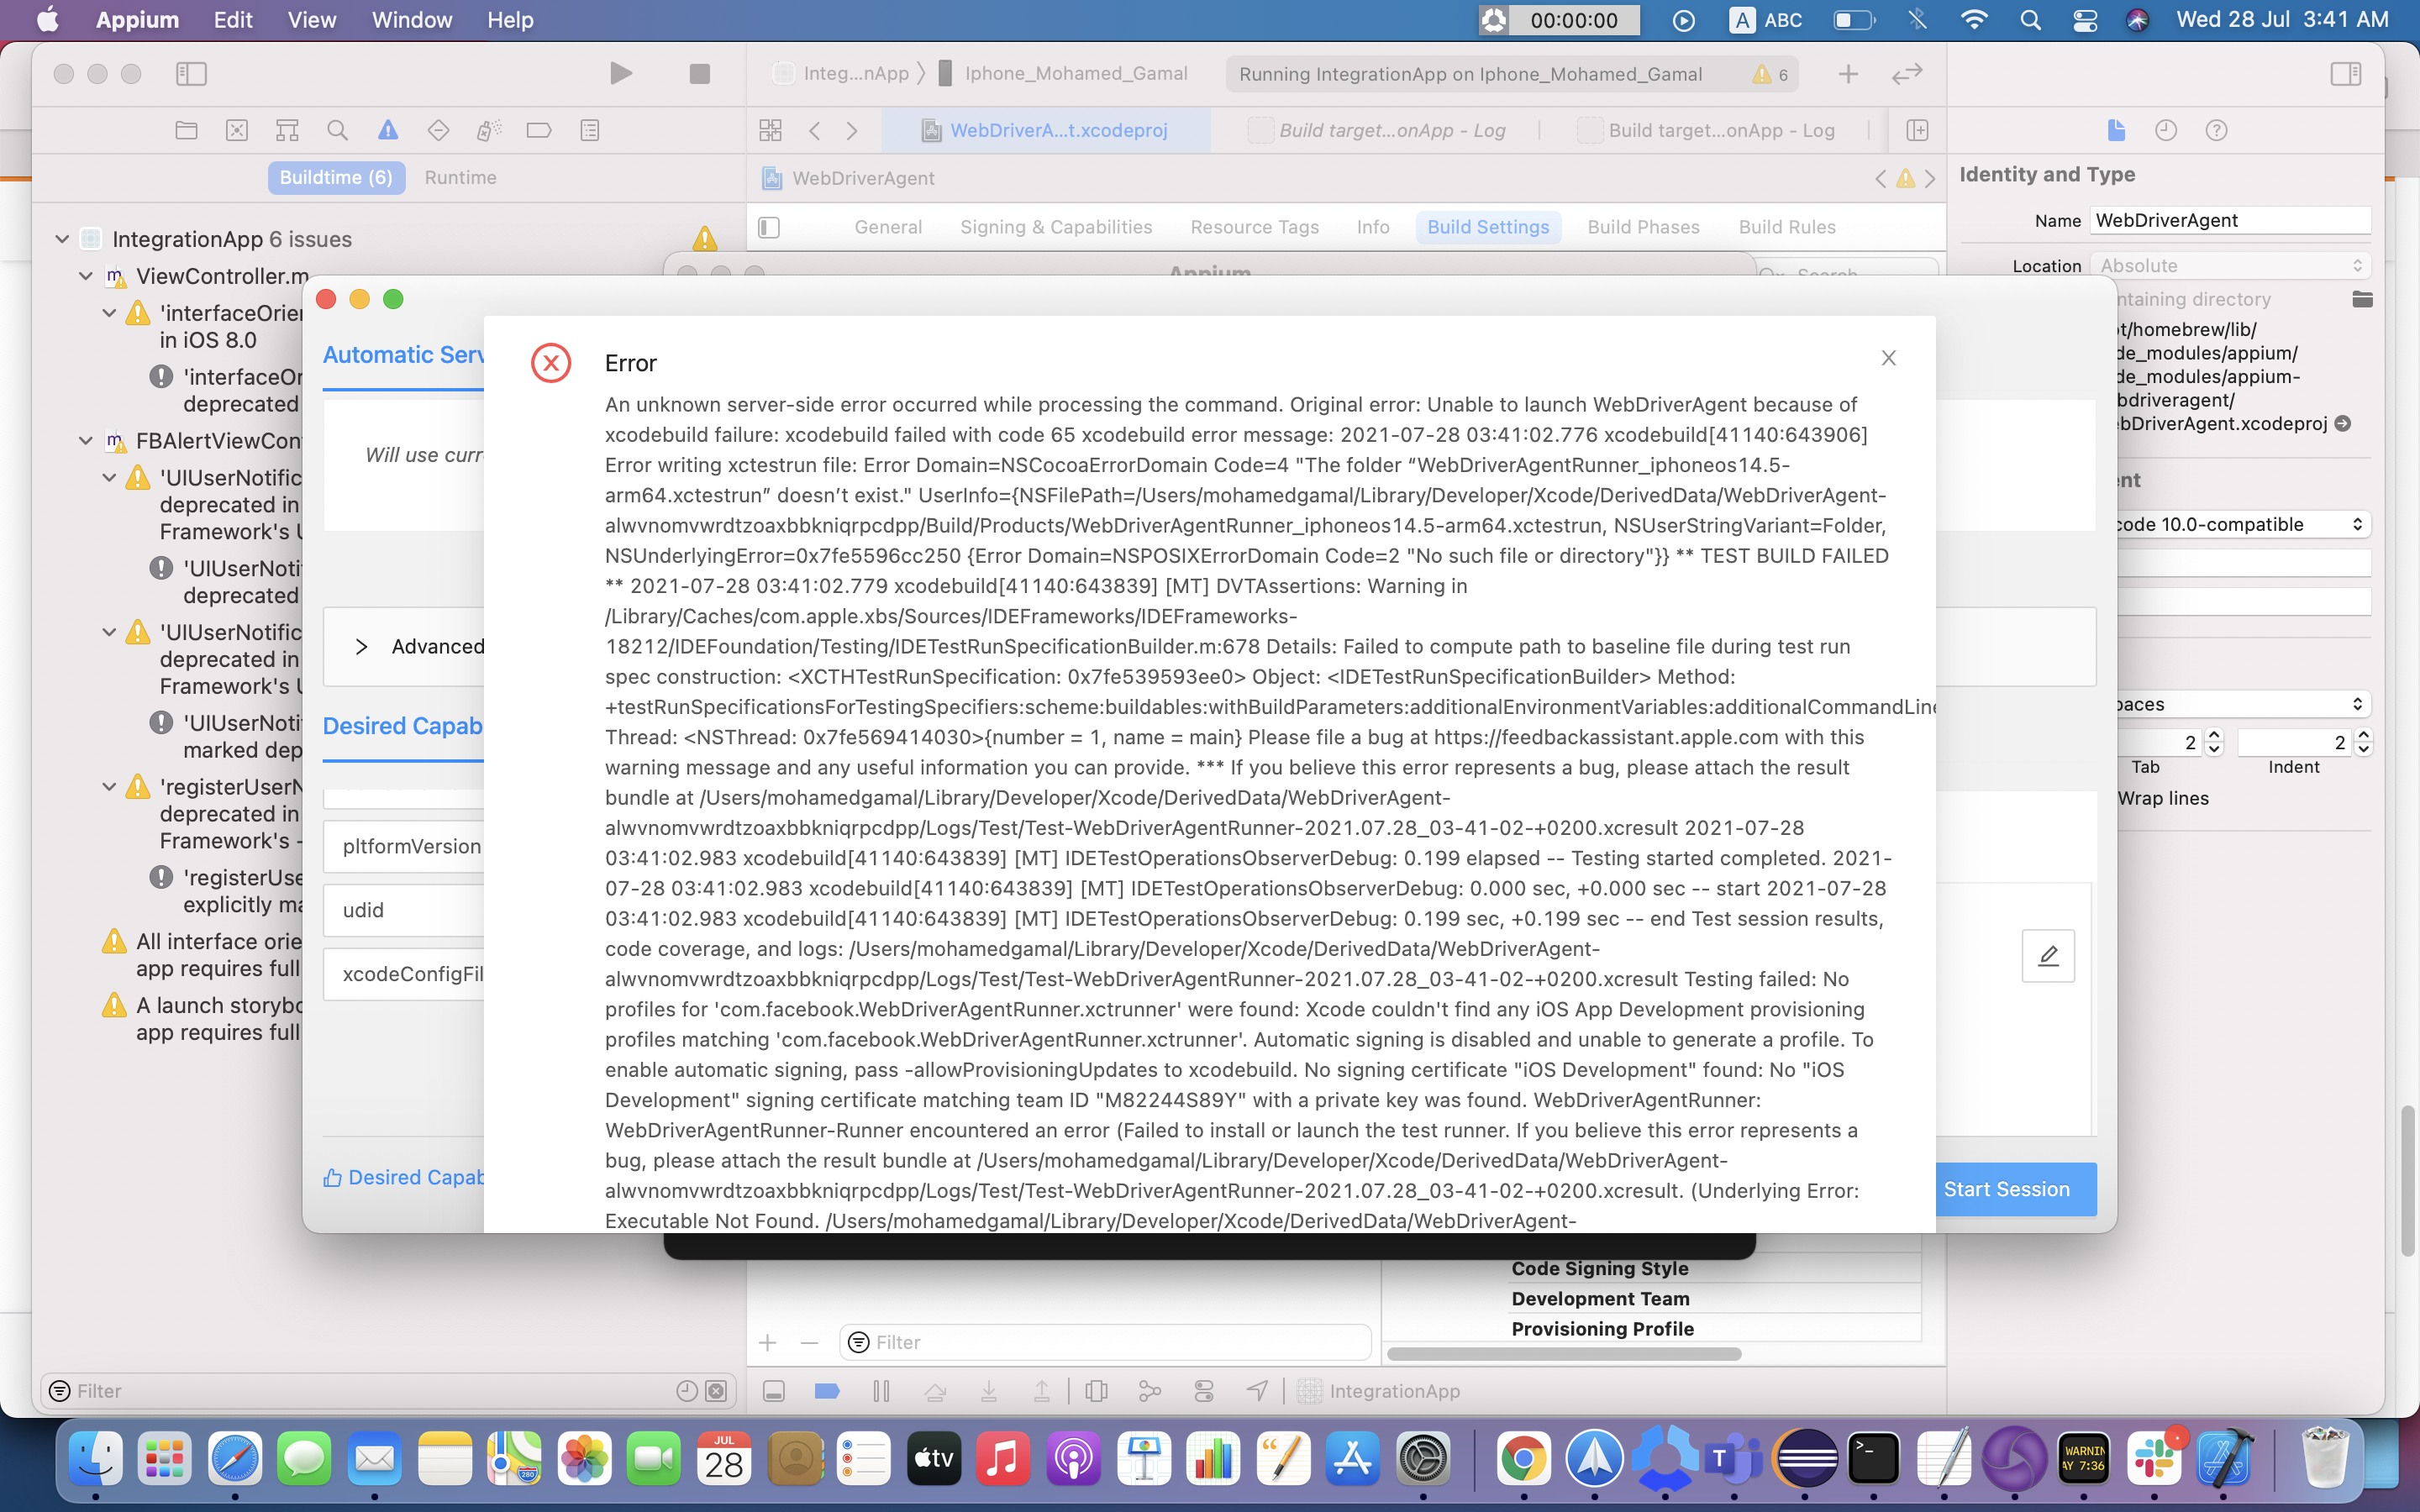Open Spotlight search in menu bar
Image resolution: width=2420 pixels, height=1512 pixels.
2030,20
